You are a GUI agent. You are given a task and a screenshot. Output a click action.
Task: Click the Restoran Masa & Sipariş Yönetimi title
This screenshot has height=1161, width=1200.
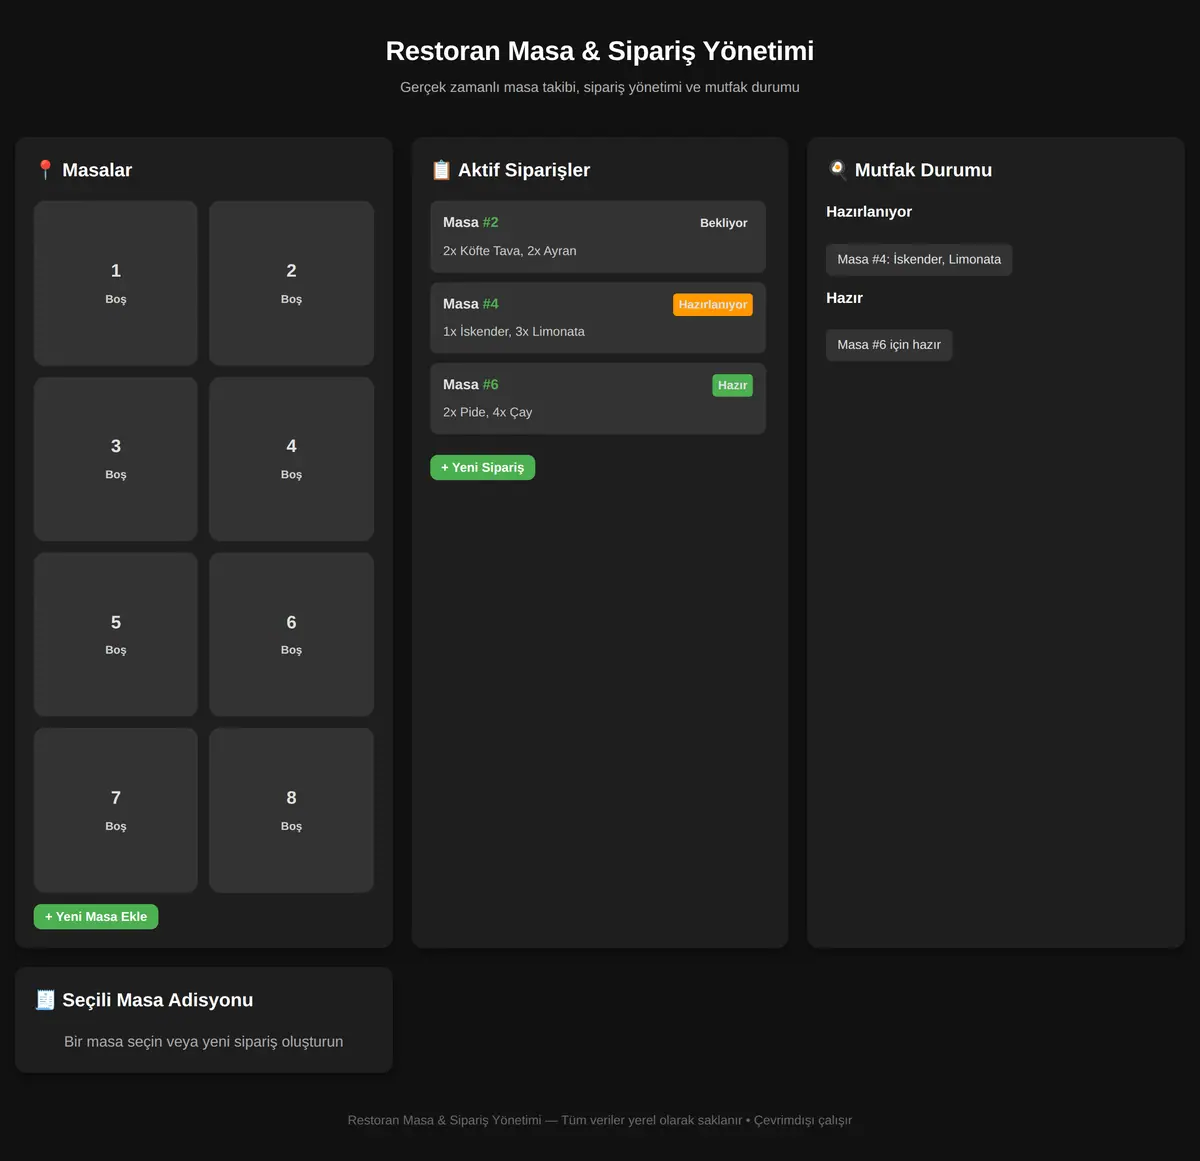click(x=600, y=51)
